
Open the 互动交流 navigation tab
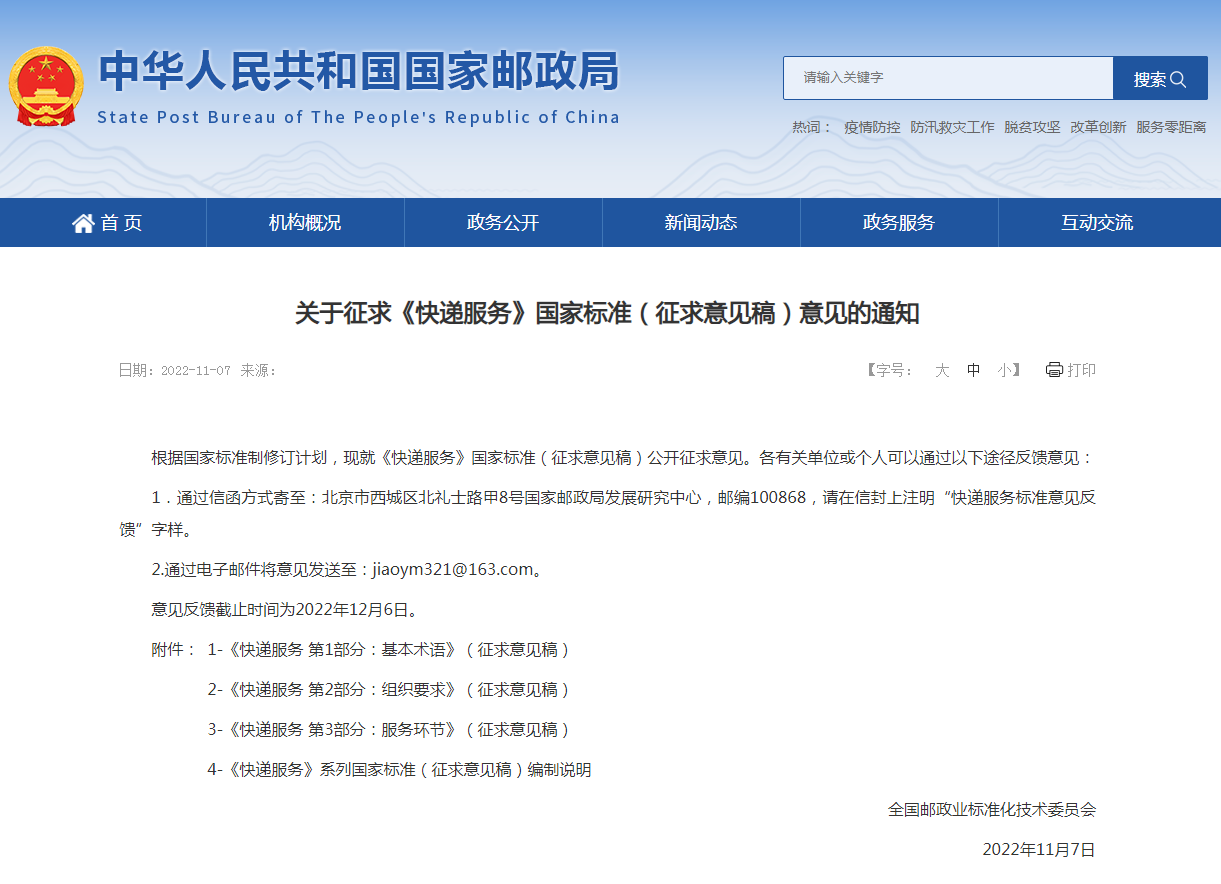(1097, 223)
